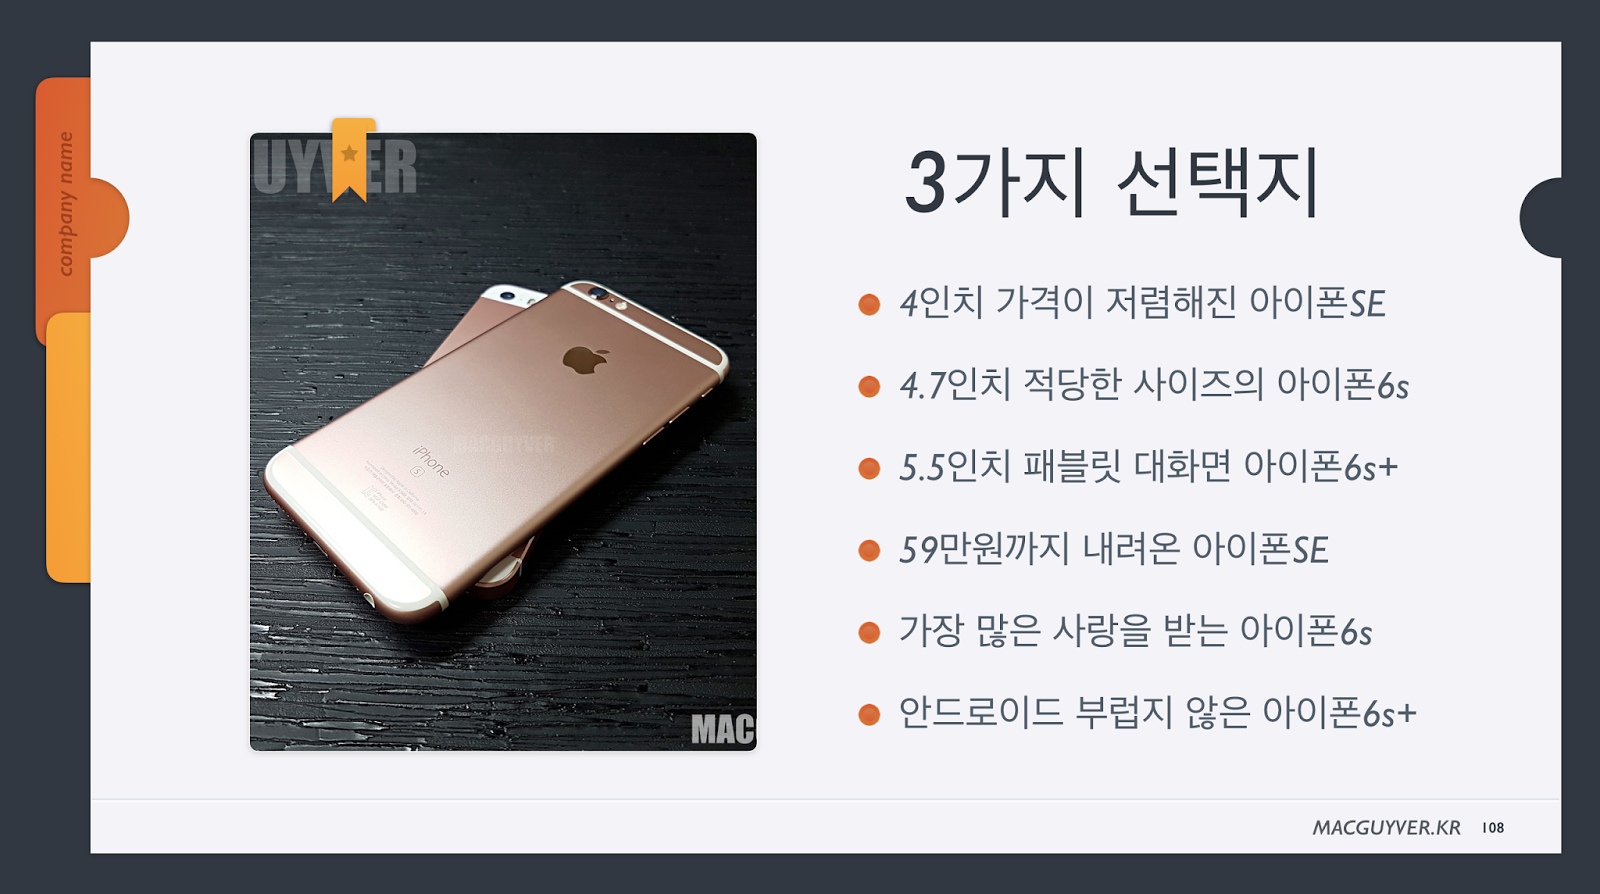Select text '4인치 가격이 저렴해진 아이폰SE'
This screenshot has width=1600, height=894.
point(1142,303)
